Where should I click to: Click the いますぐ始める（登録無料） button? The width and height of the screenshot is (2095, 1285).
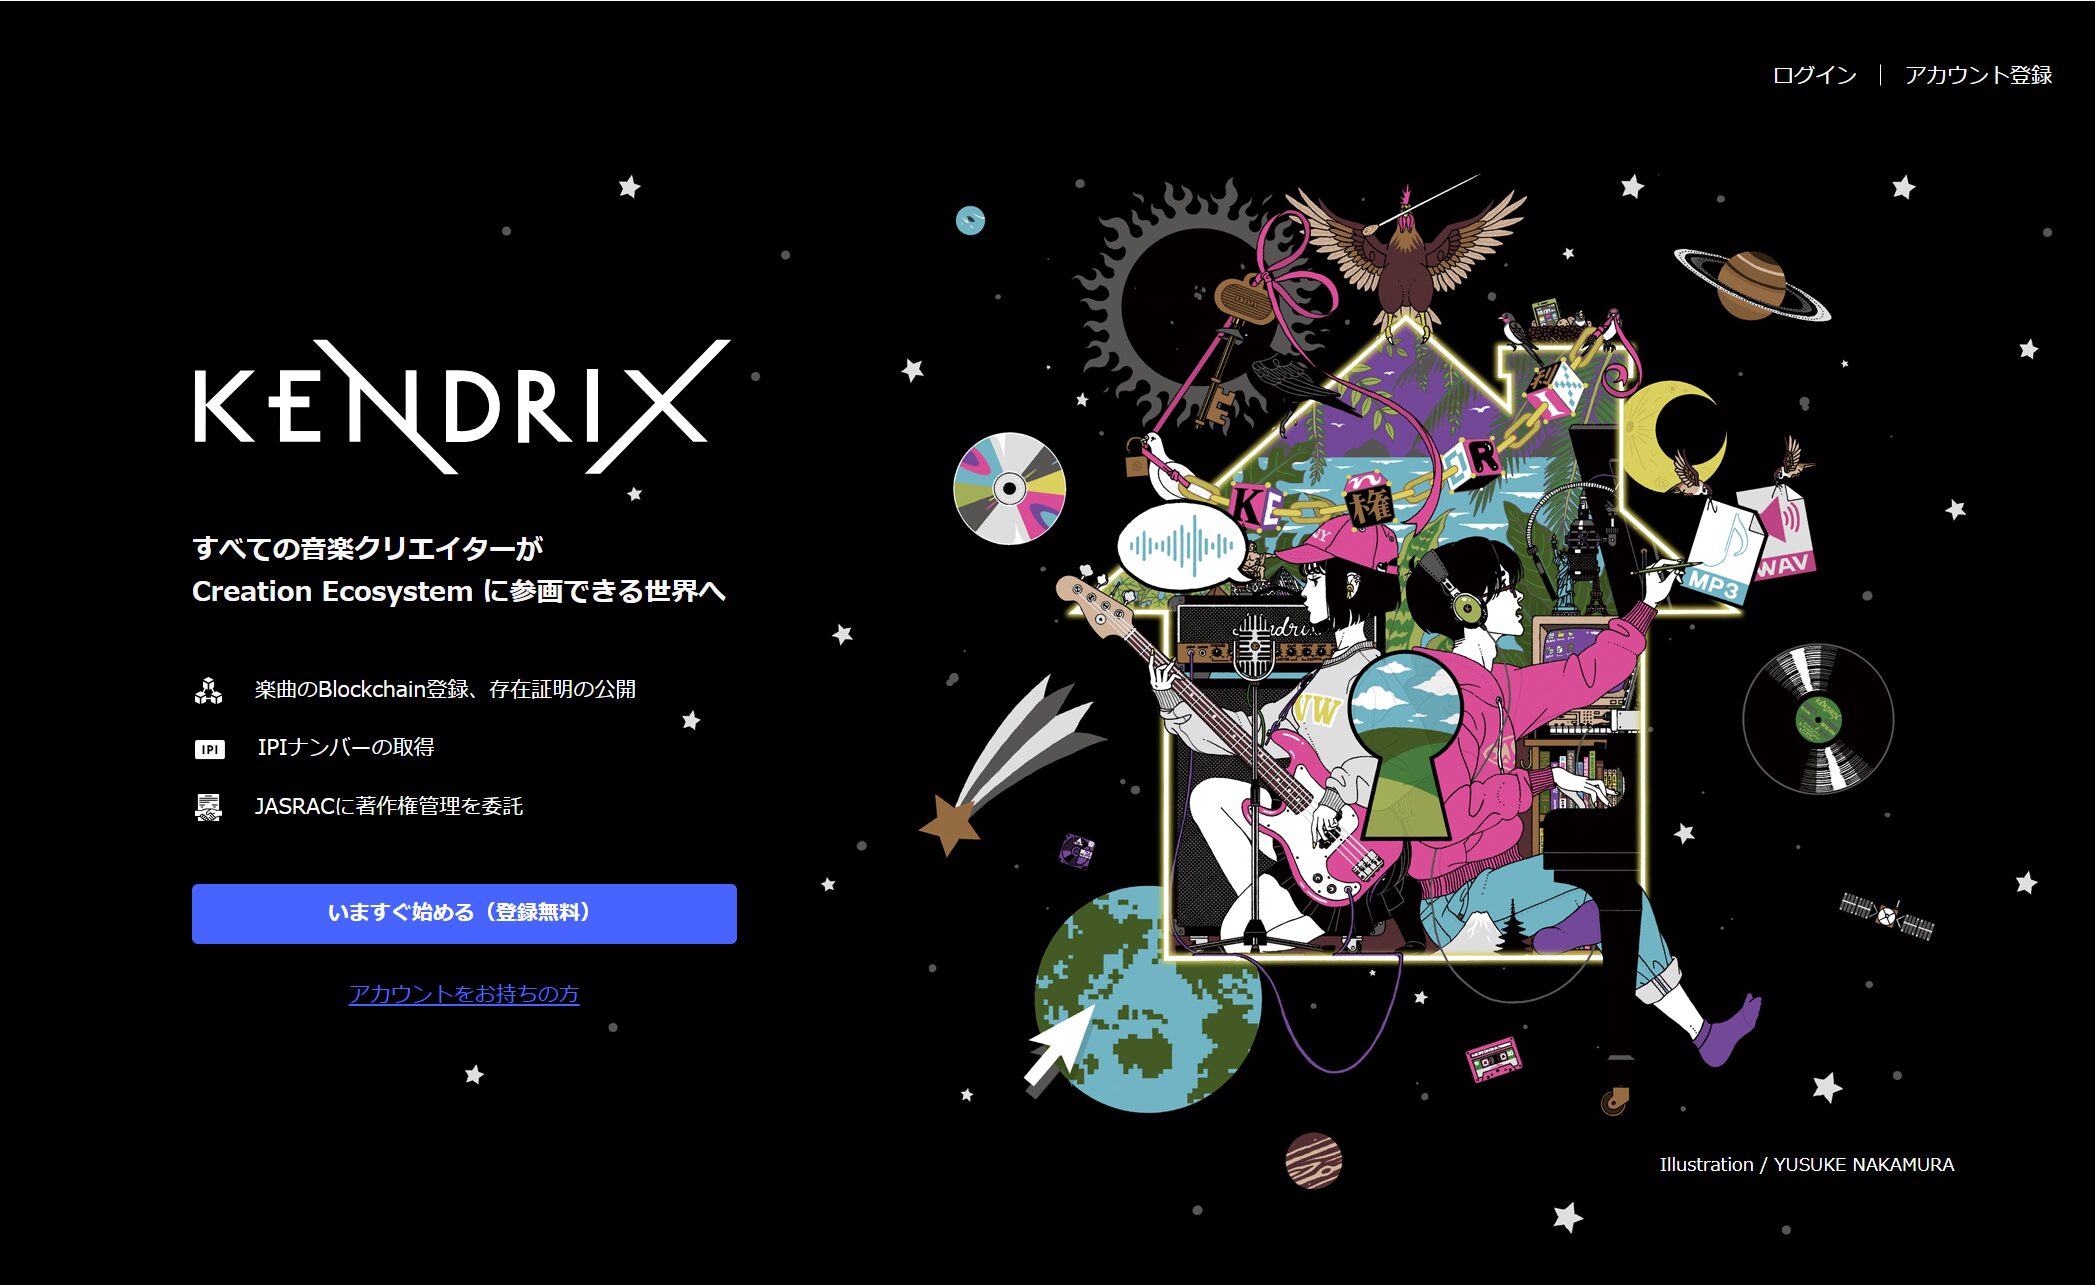pos(464,913)
